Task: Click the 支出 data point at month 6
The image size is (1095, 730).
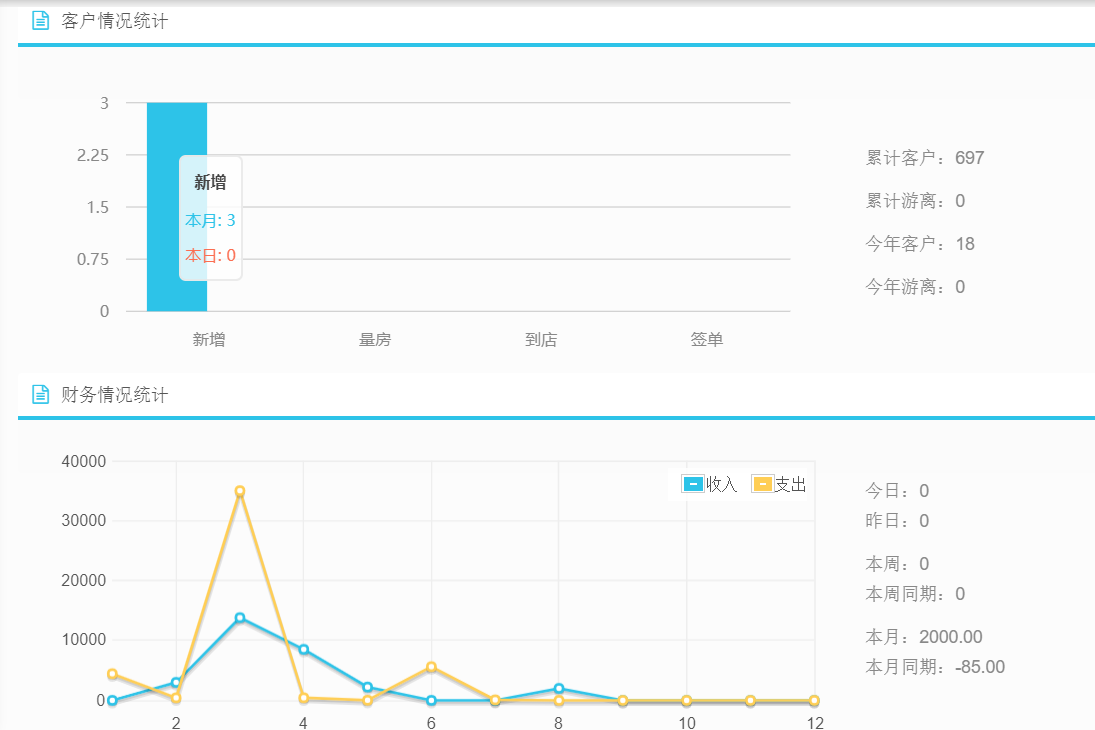Action: click(431, 667)
